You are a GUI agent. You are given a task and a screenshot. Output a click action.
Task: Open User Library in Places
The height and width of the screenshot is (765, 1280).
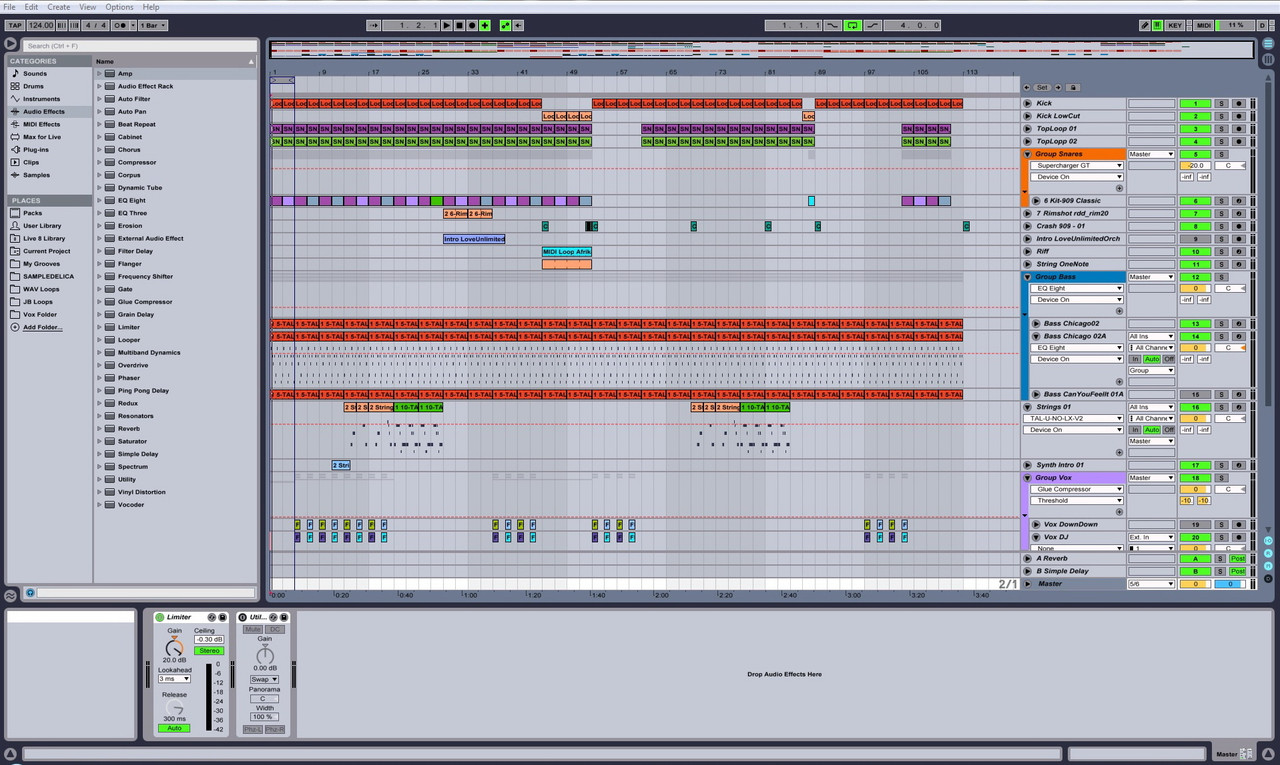coord(42,226)
